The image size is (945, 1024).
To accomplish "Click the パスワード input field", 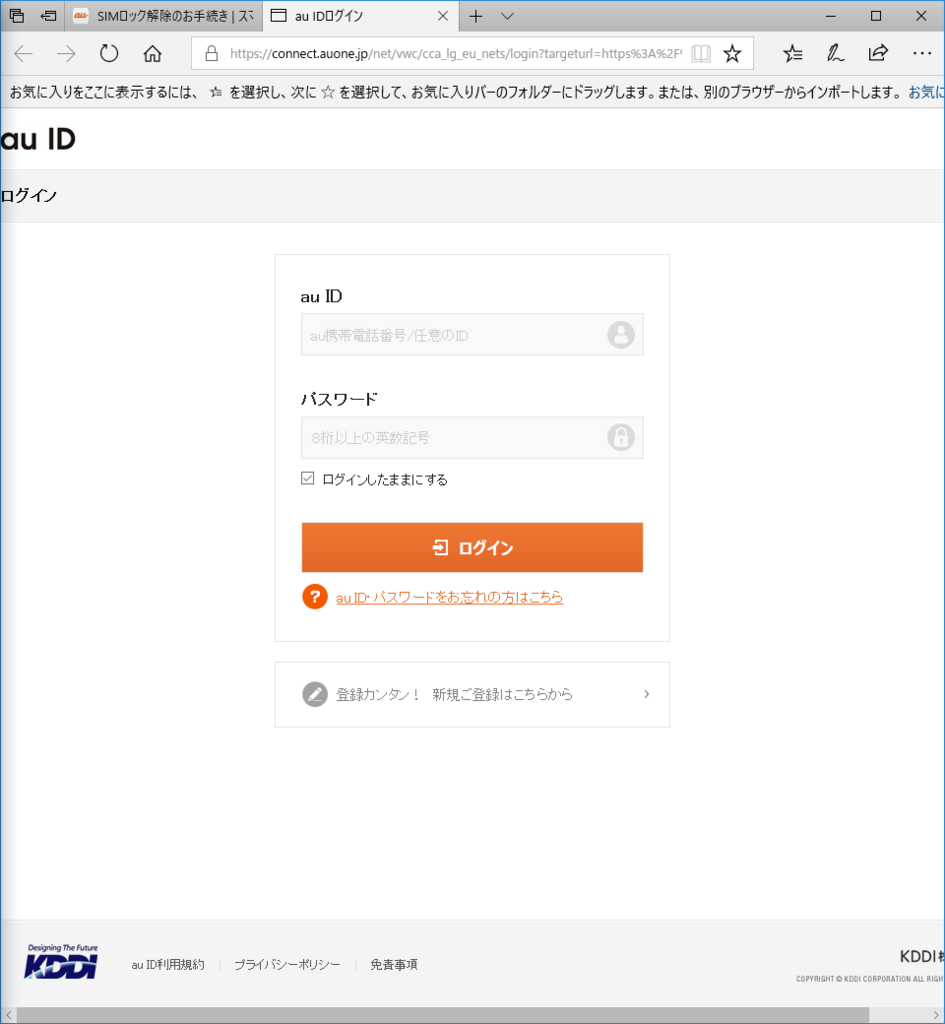I will 472,438.
